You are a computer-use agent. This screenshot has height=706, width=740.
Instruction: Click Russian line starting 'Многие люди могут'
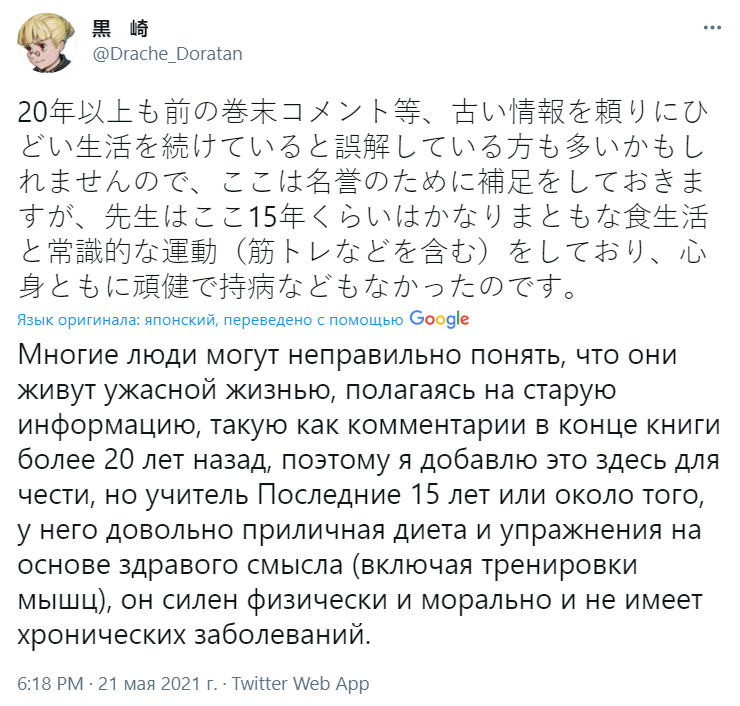tap(347, 355)
